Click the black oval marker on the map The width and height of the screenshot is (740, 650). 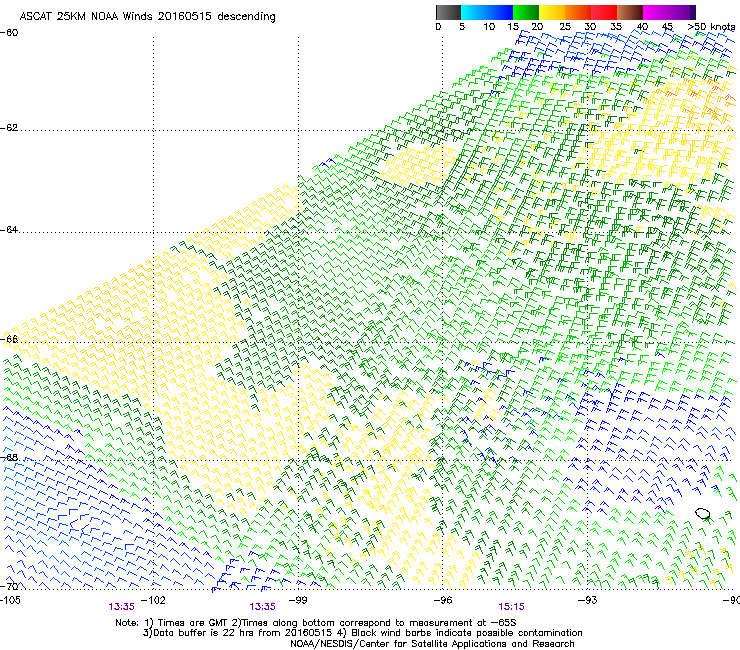click(703, 513)
